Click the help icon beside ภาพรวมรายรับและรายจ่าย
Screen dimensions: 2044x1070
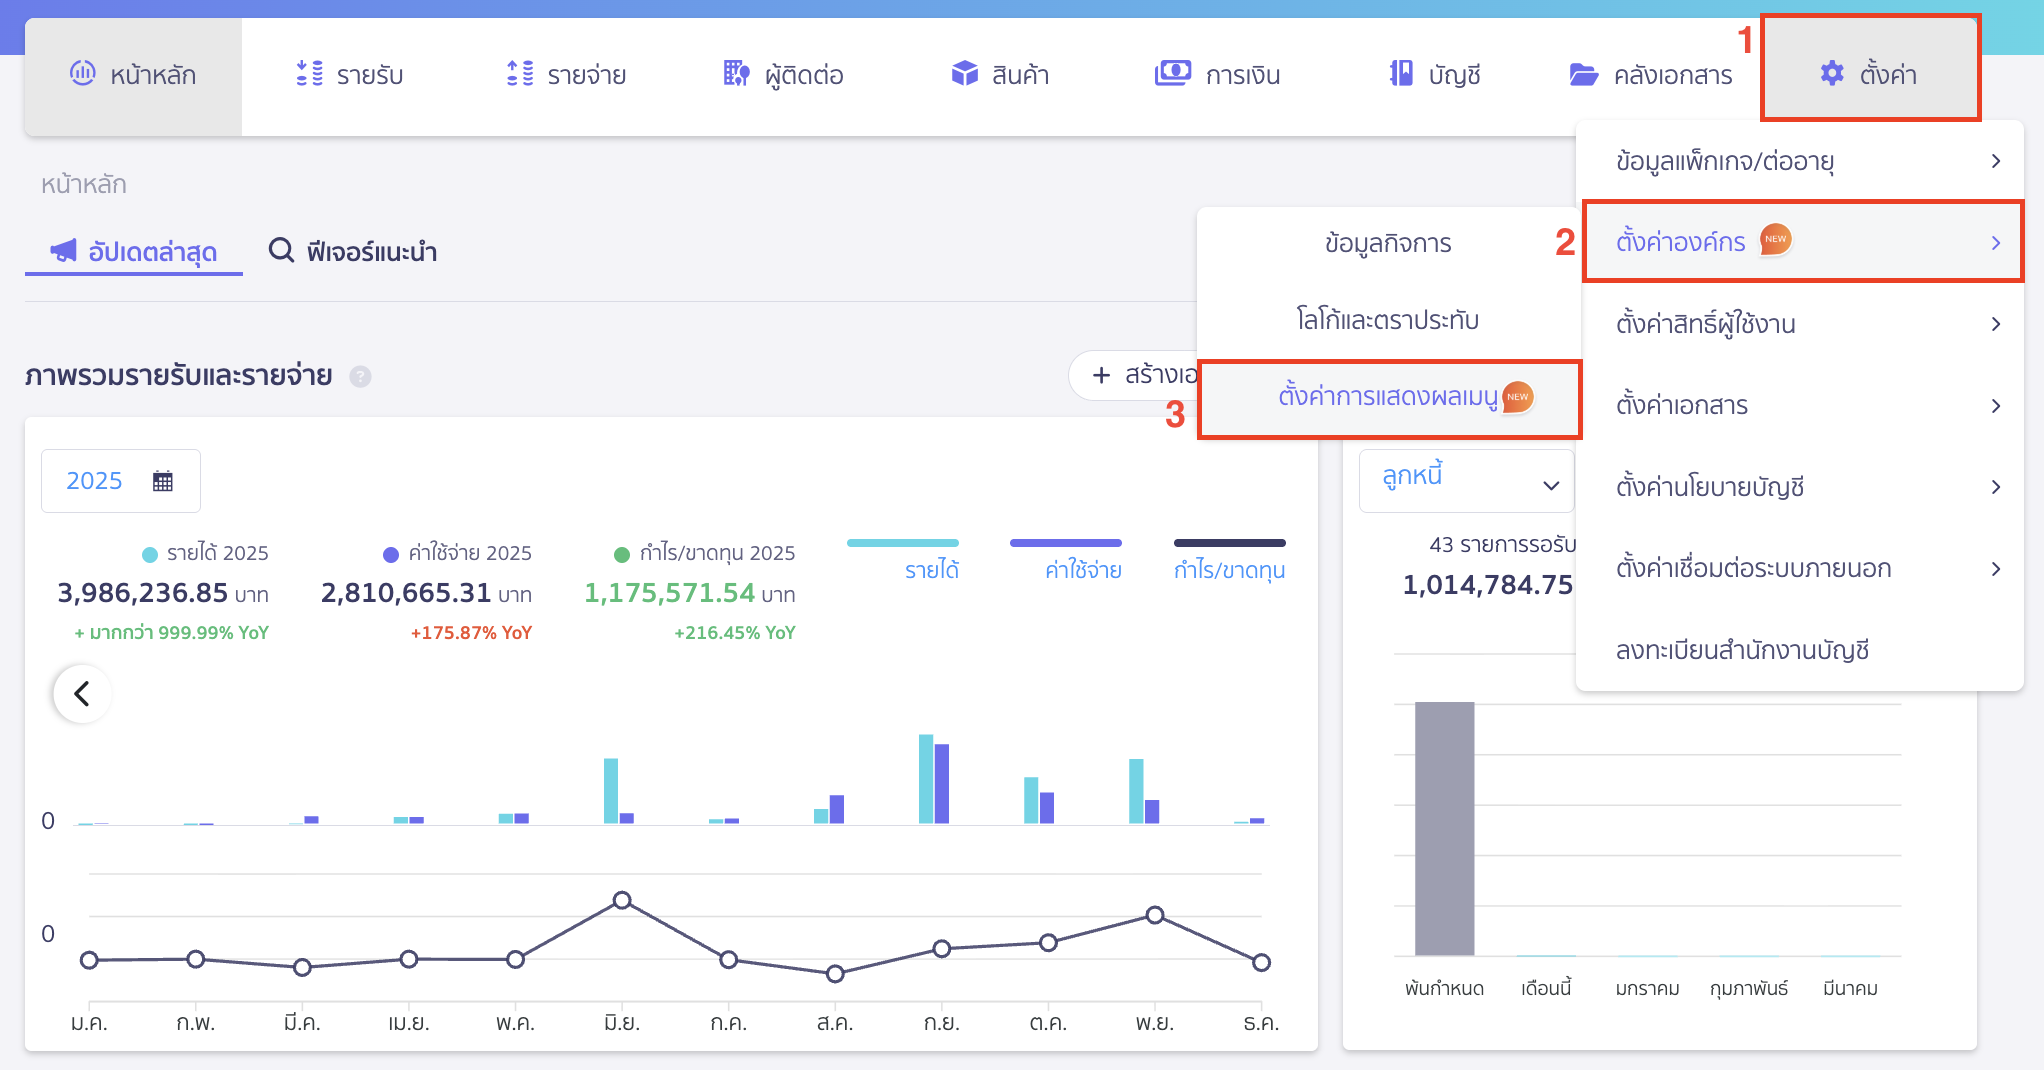(360, 377)
